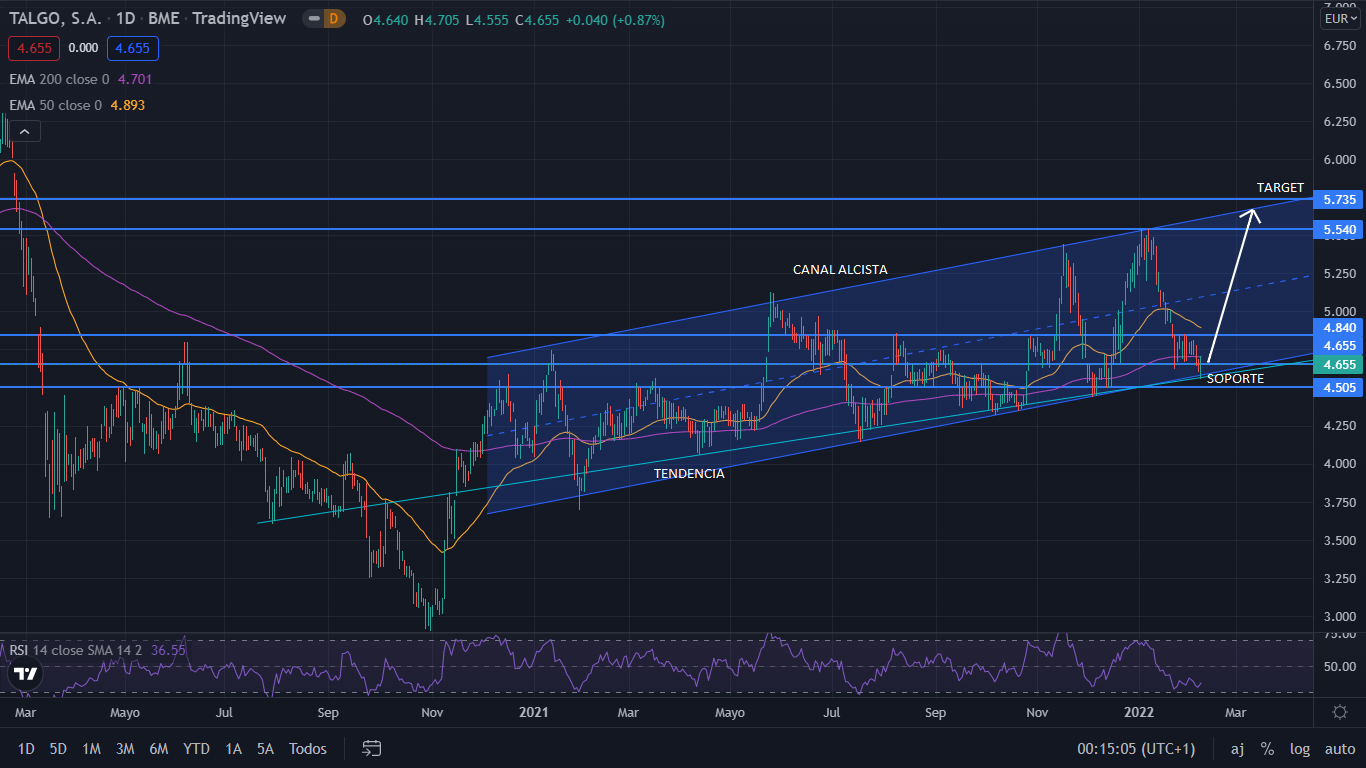Toggle auto scale mode
This screenshot has width=1366, height=768.
click(1339, 748)
